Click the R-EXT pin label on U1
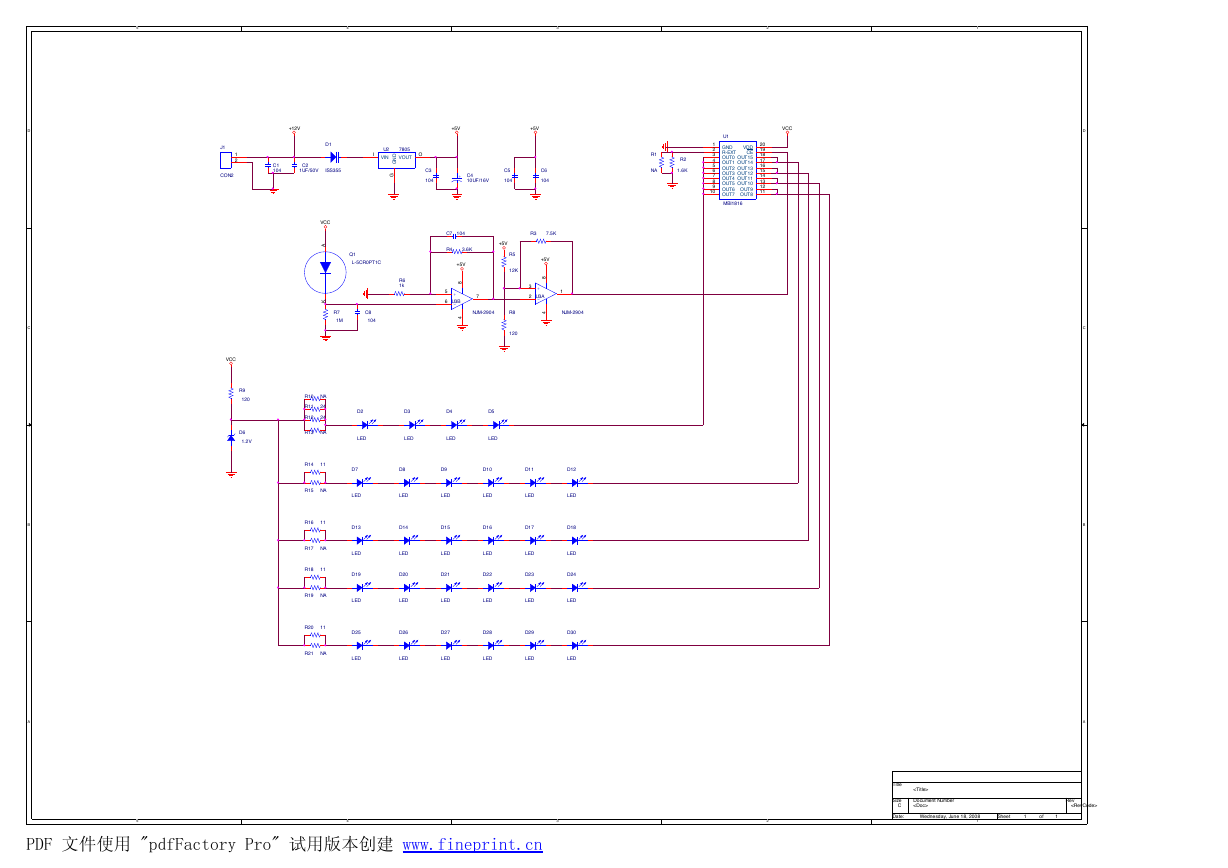 (x=729, y=152)
